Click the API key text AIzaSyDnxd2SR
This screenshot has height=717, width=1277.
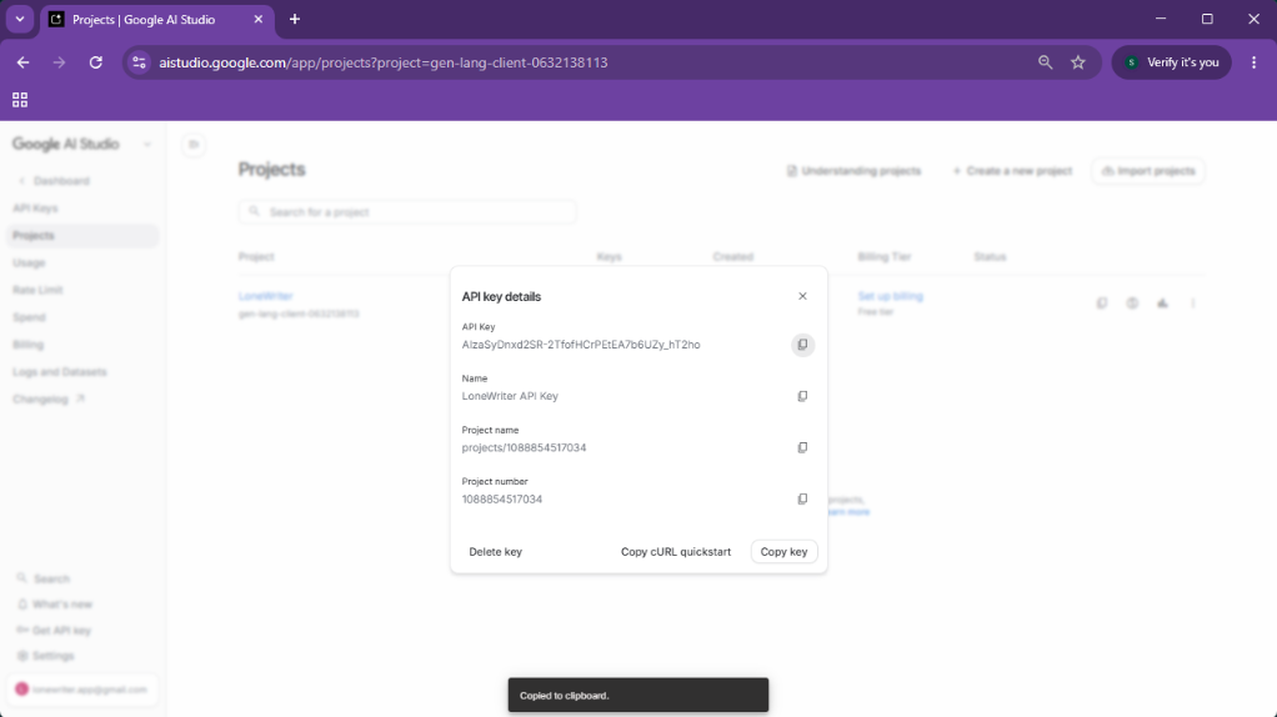[x=581, y=345]
